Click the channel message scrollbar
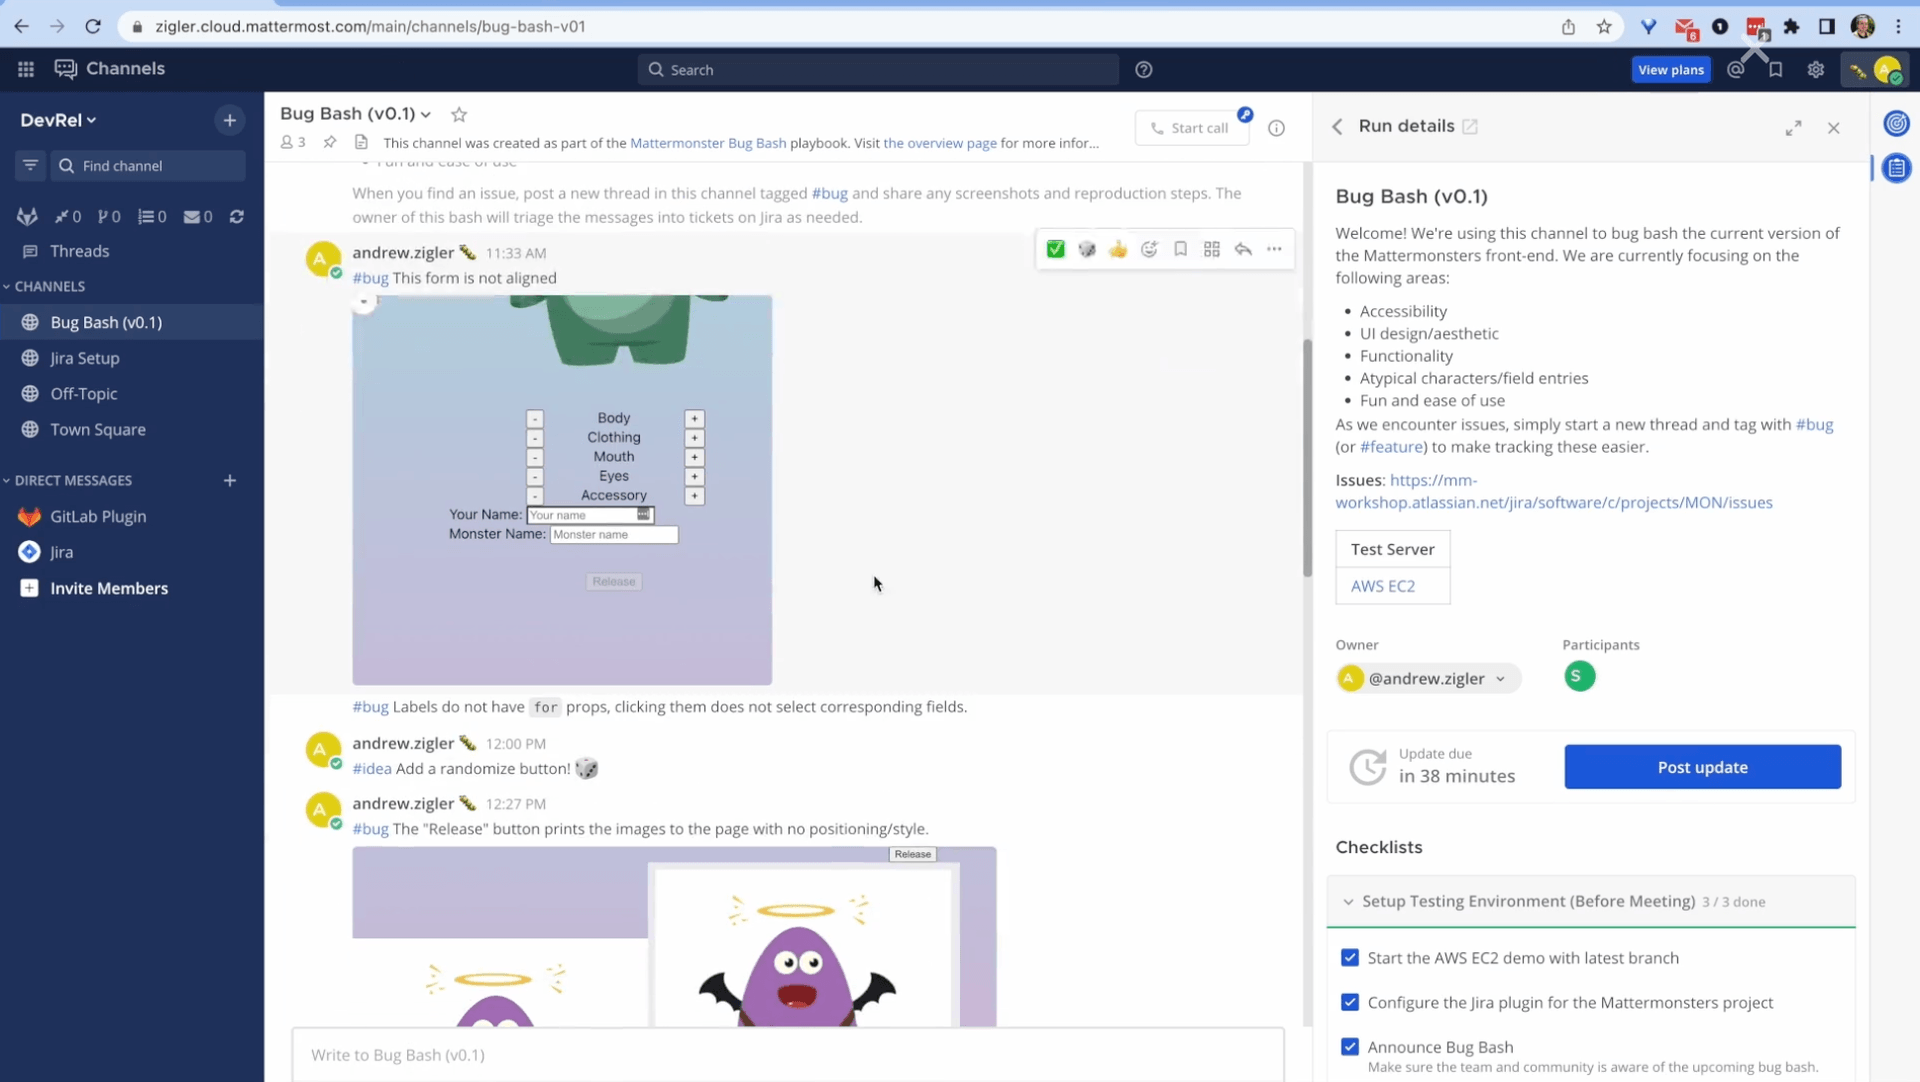The image size is (1920, 1082). click(1307, 458)
